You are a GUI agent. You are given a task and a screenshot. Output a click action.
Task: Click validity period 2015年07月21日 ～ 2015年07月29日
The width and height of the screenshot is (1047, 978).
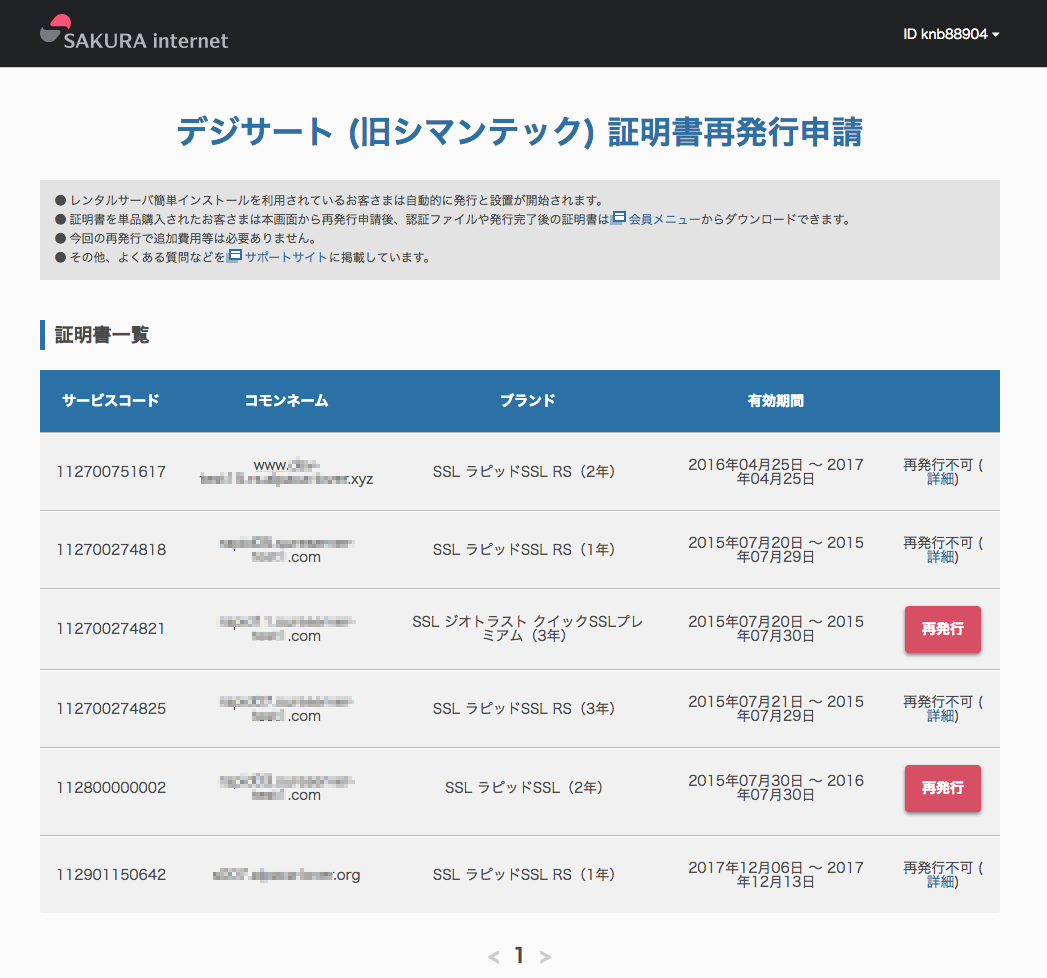(775, 708)
